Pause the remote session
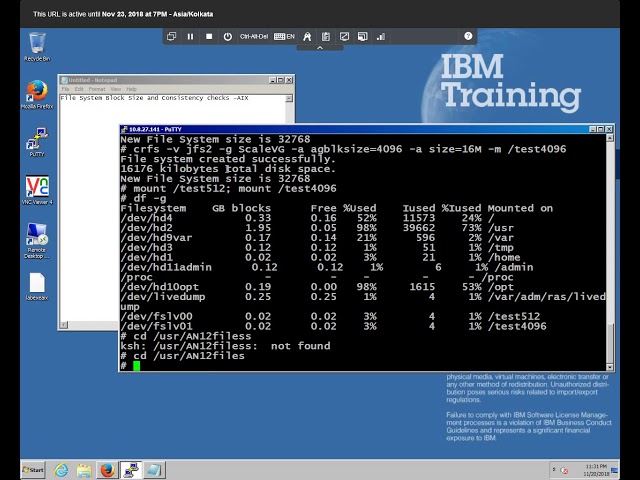Image resolution: width=640 pixels, height=480 pixels. click(x=190, y=37)
